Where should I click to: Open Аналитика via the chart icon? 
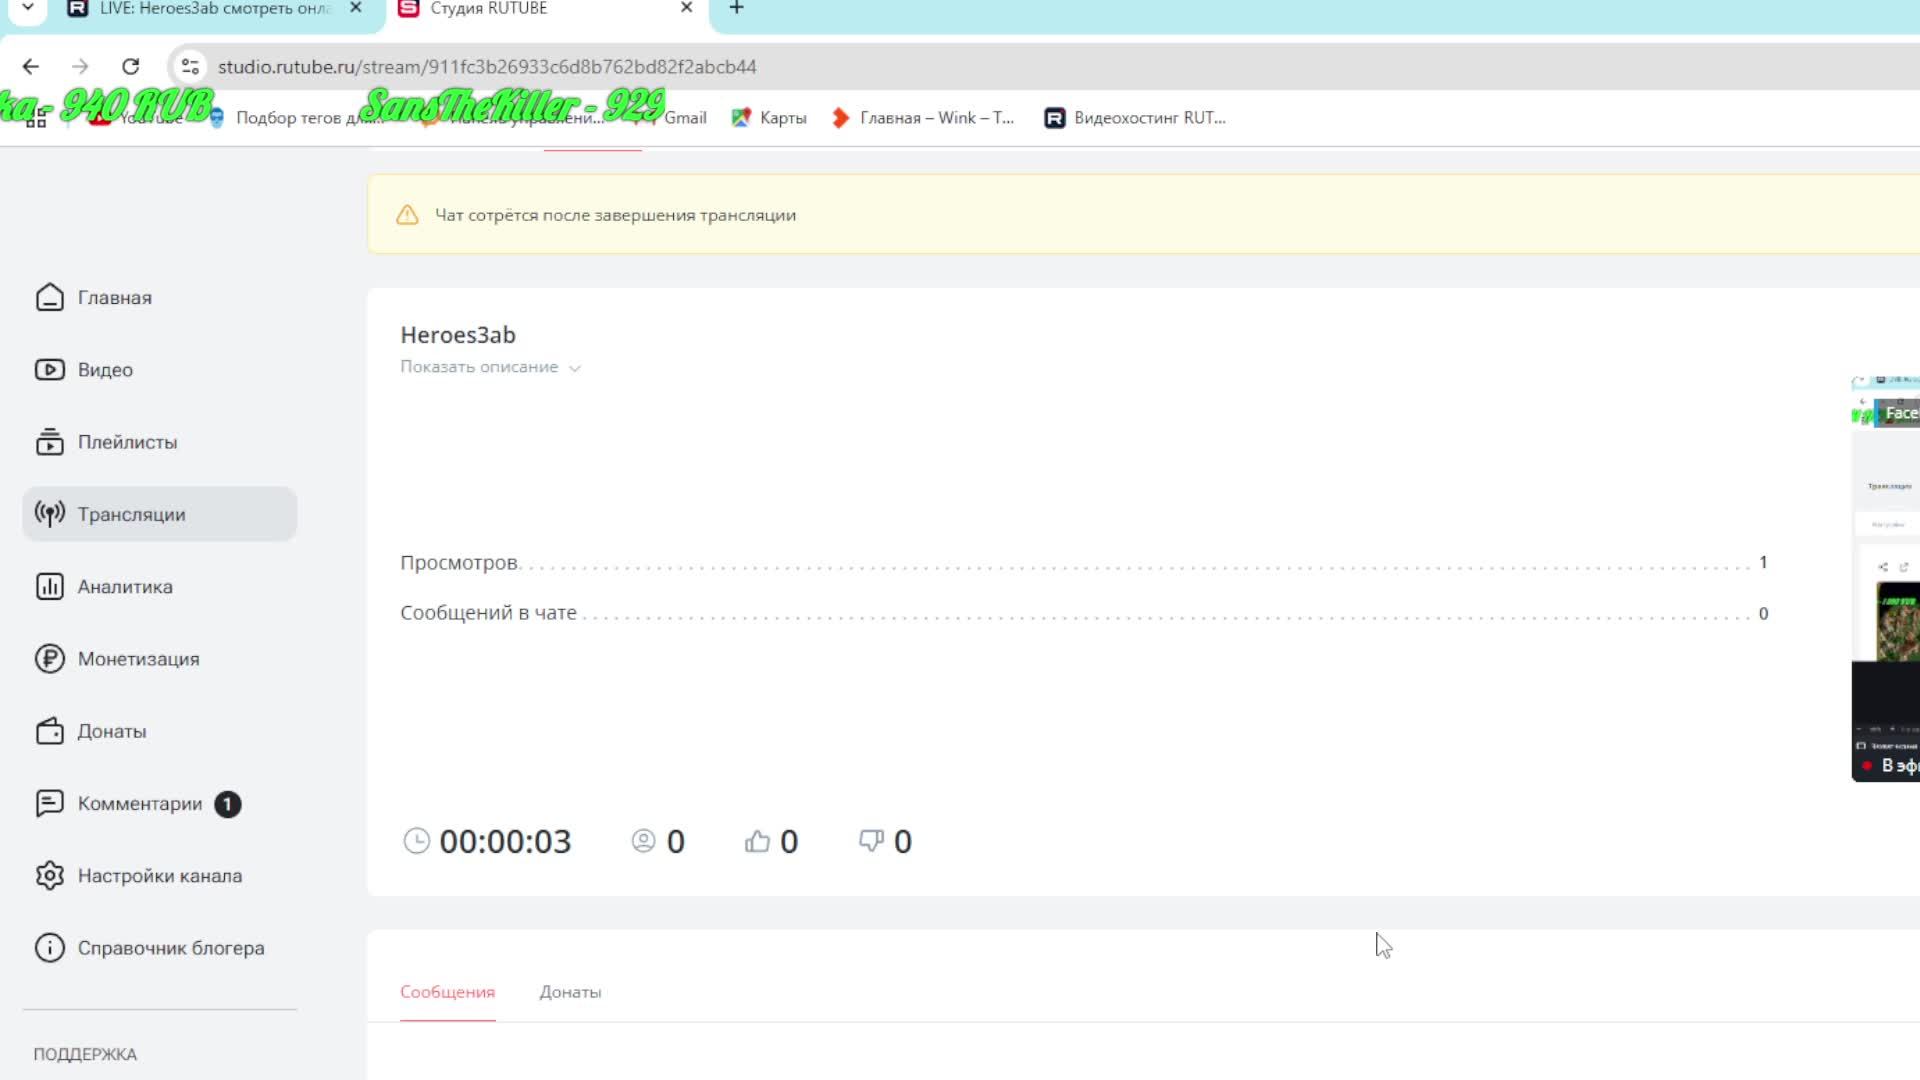[49, 587]
